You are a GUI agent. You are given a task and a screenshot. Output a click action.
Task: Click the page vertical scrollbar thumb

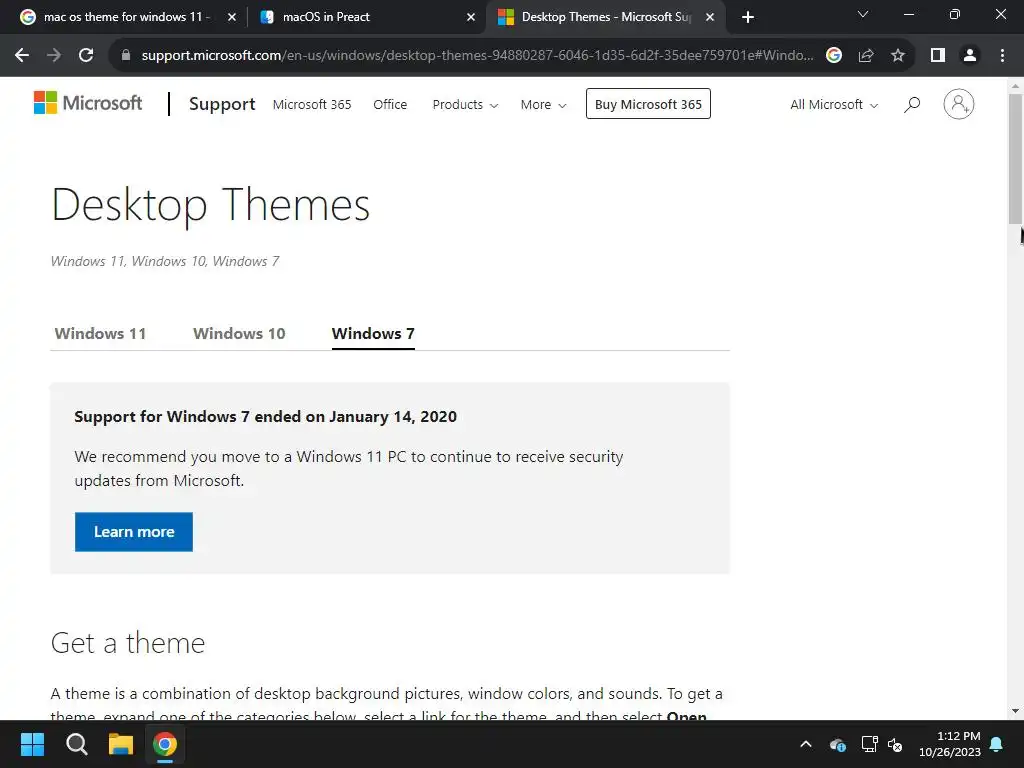point(1016,159)
